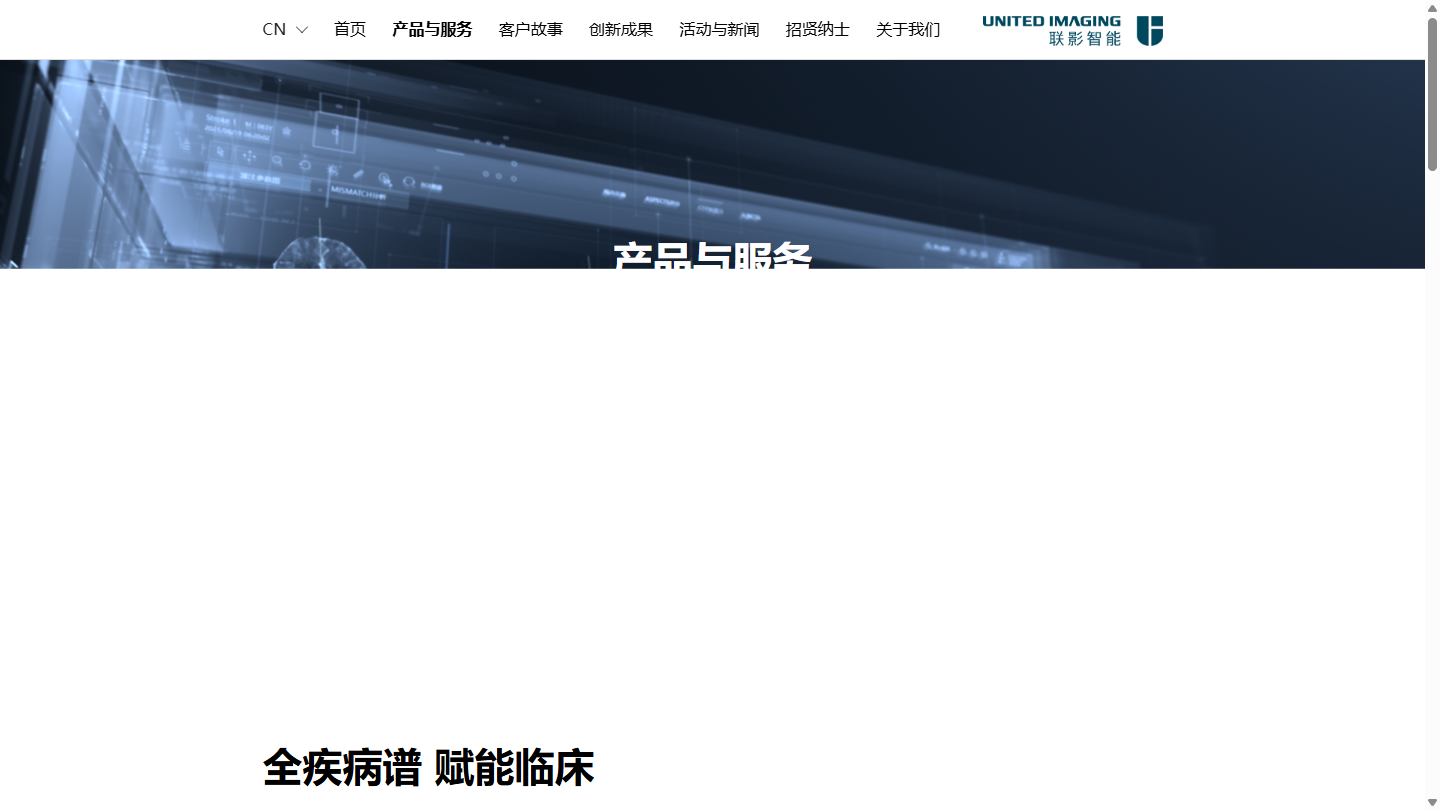Open 客户故事 in the navigation bar

531,30
